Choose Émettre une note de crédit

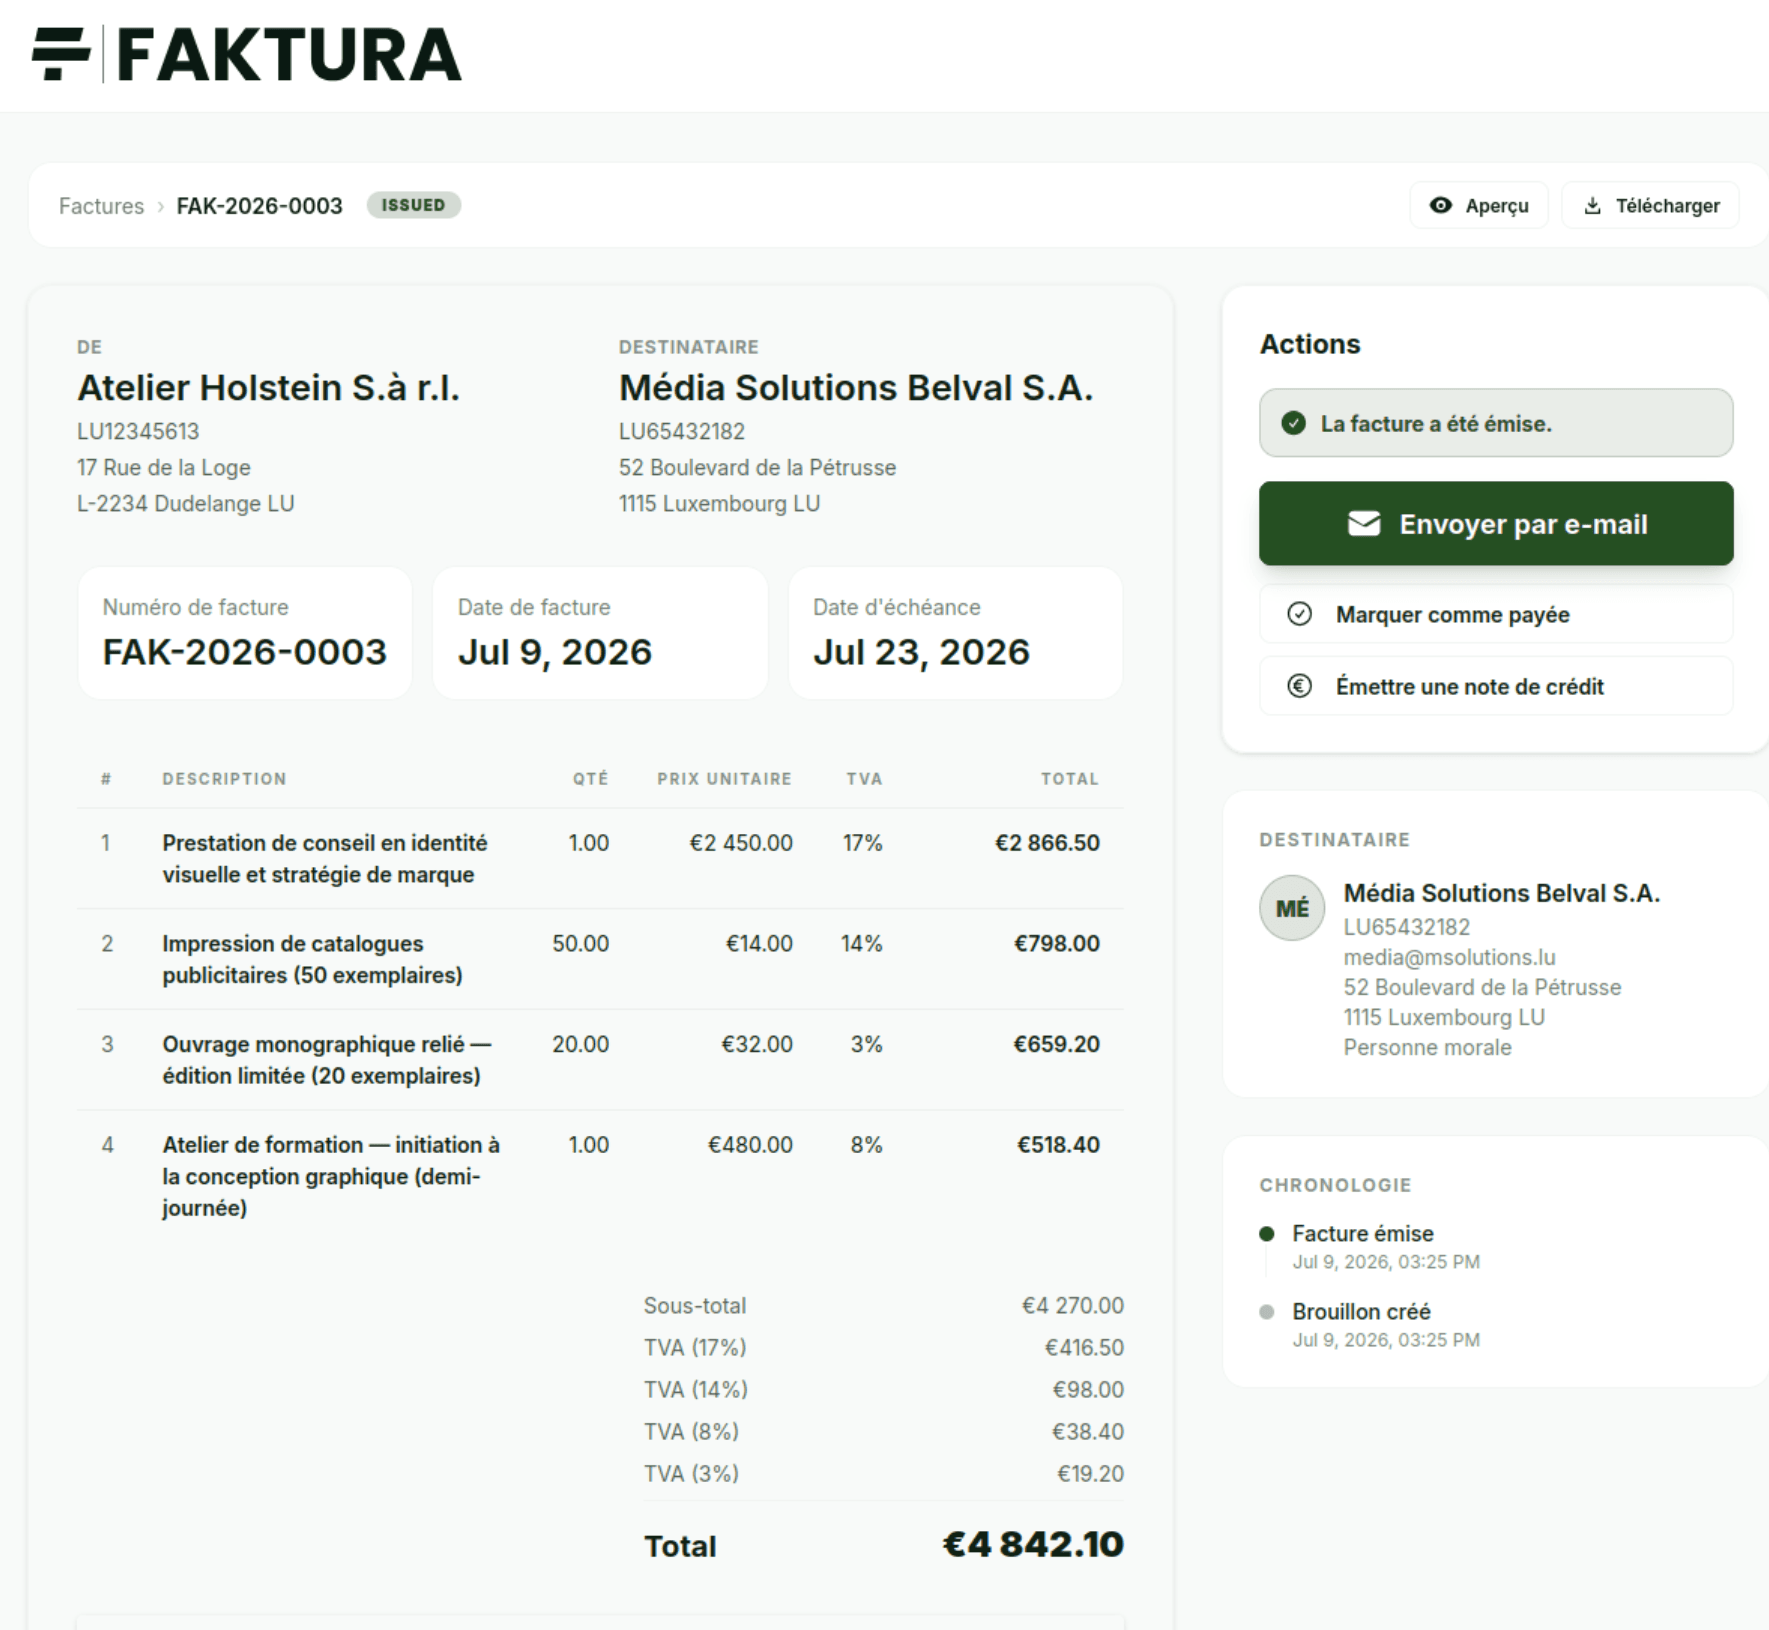tap(1496, 686)
